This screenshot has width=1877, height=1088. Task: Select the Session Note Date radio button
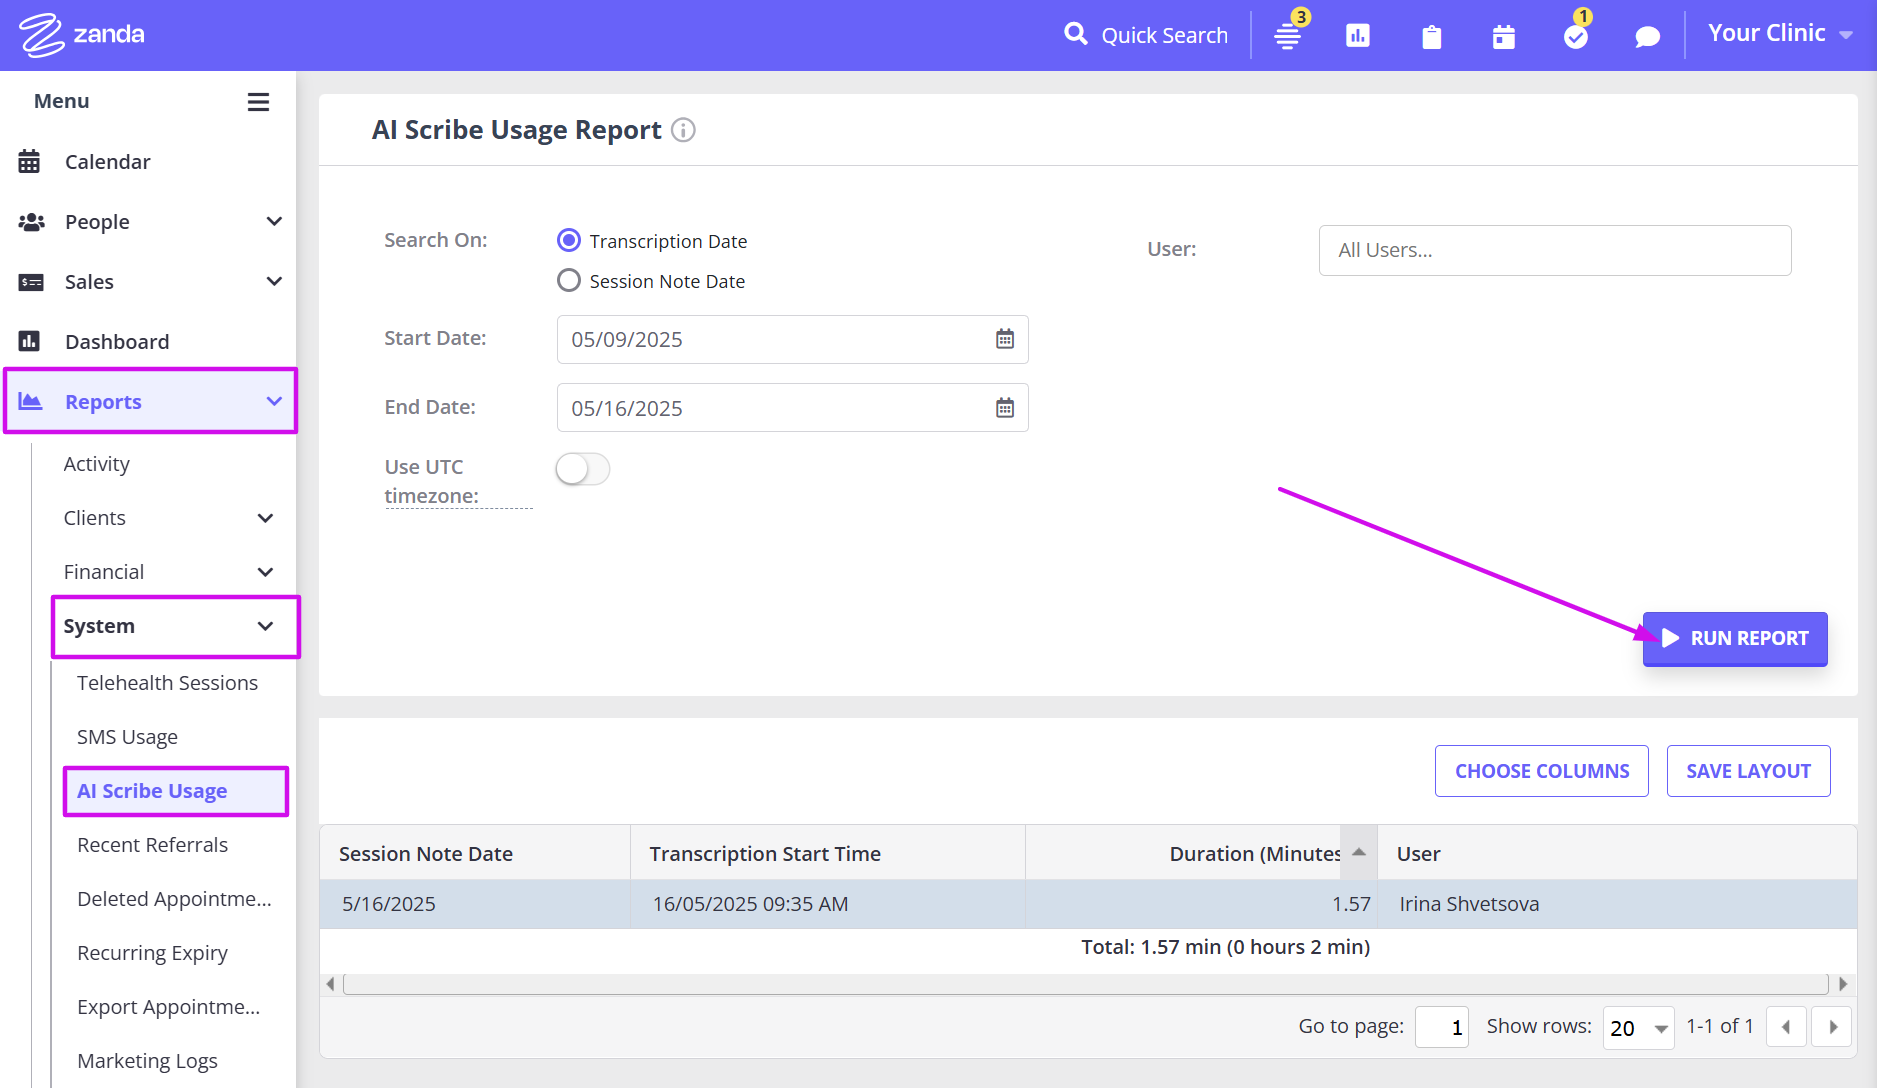[568, 280]
